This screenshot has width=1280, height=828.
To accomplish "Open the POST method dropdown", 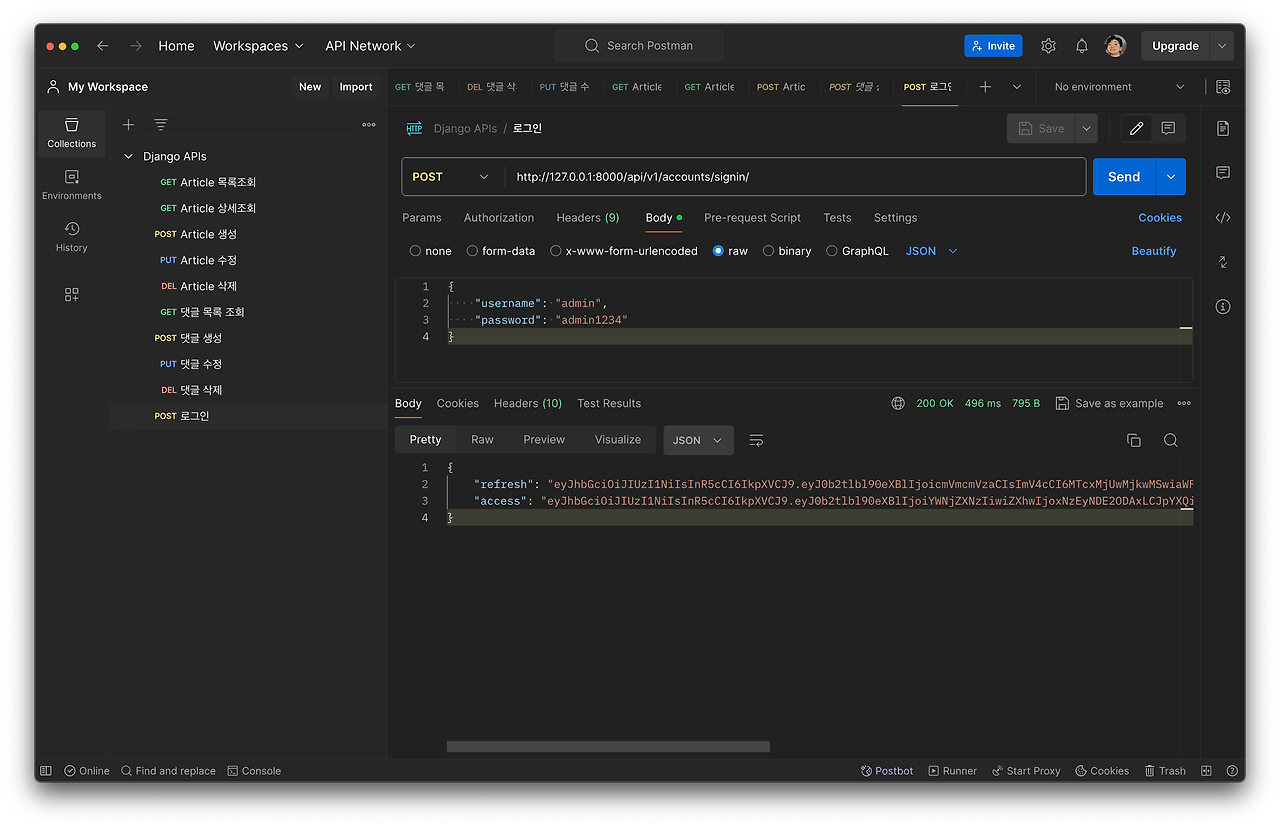I will (451, 177).
